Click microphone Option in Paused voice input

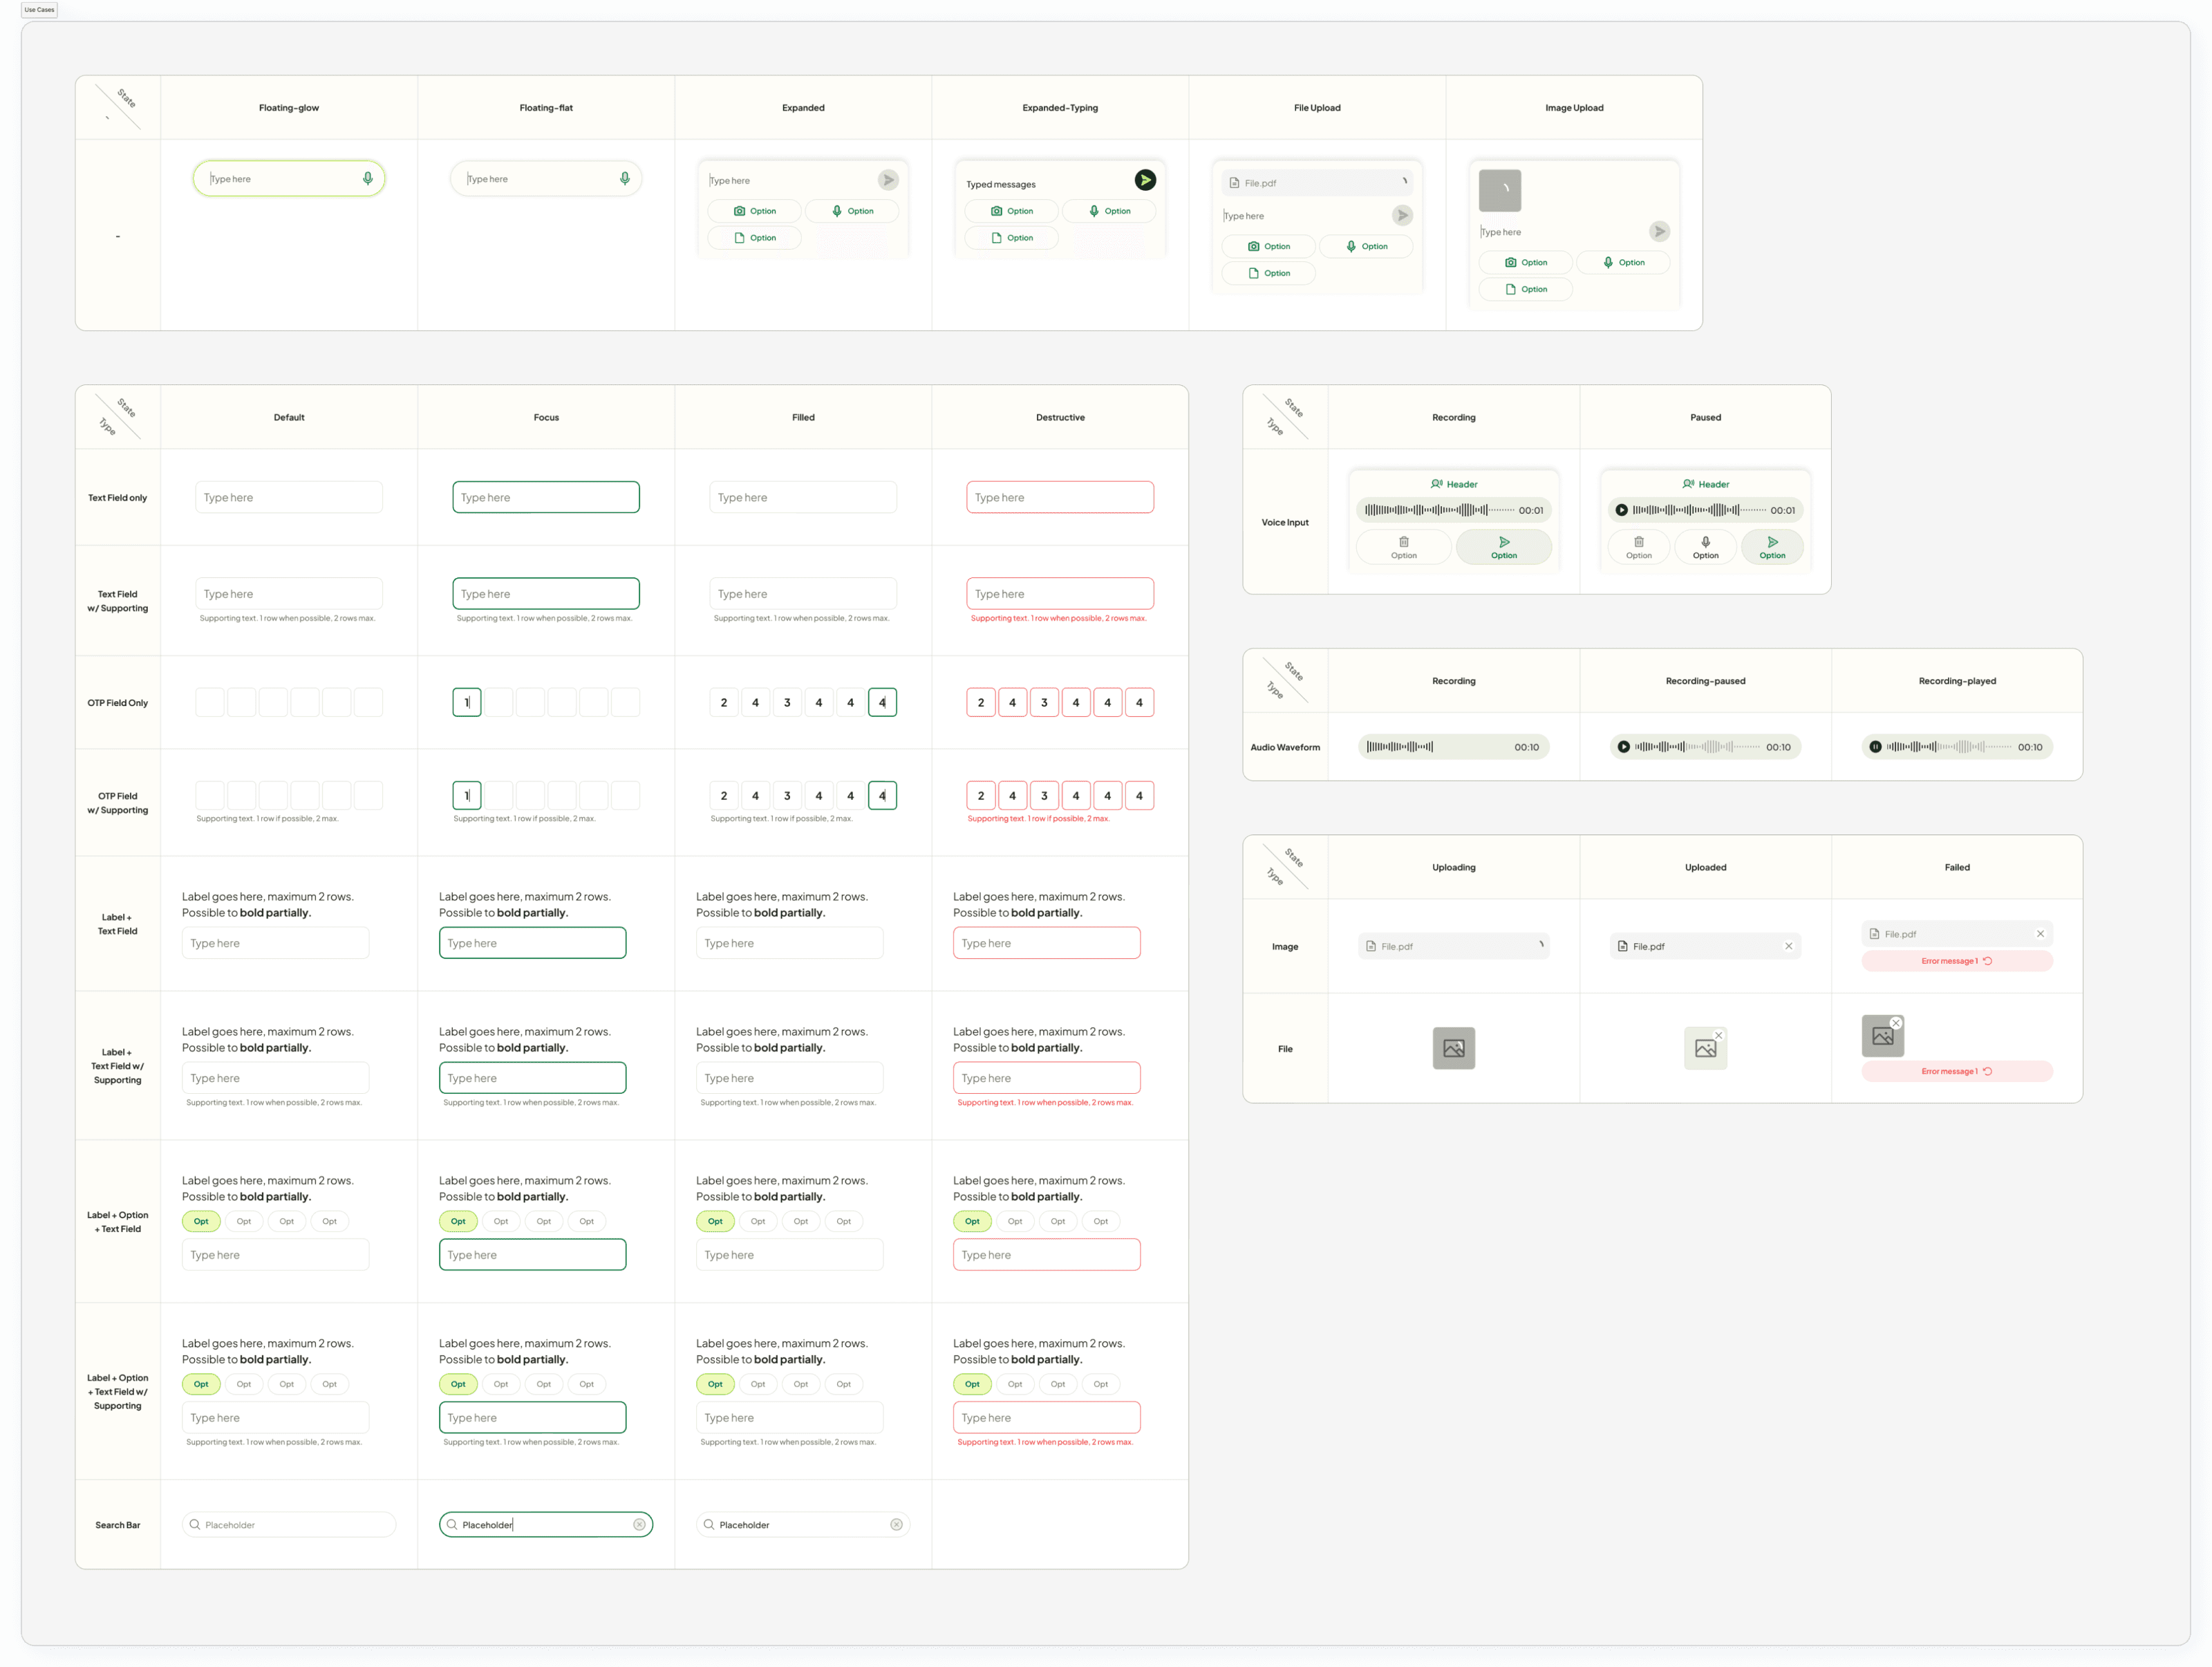point(1705,546)
